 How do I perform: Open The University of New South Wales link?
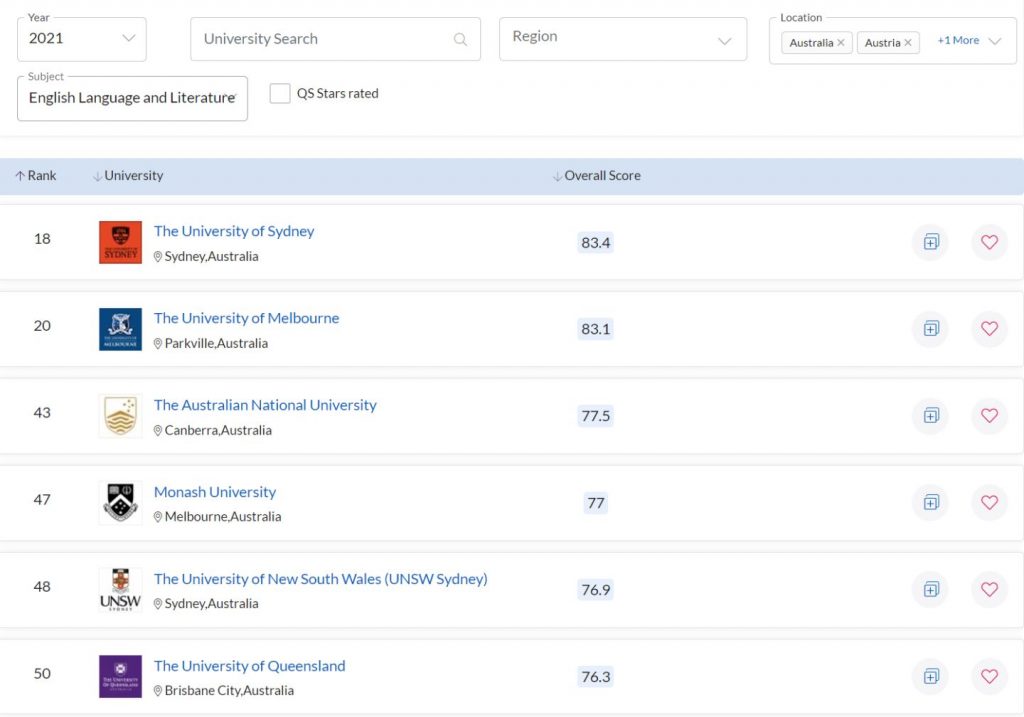pyautogui.click(x=321, y=579)
